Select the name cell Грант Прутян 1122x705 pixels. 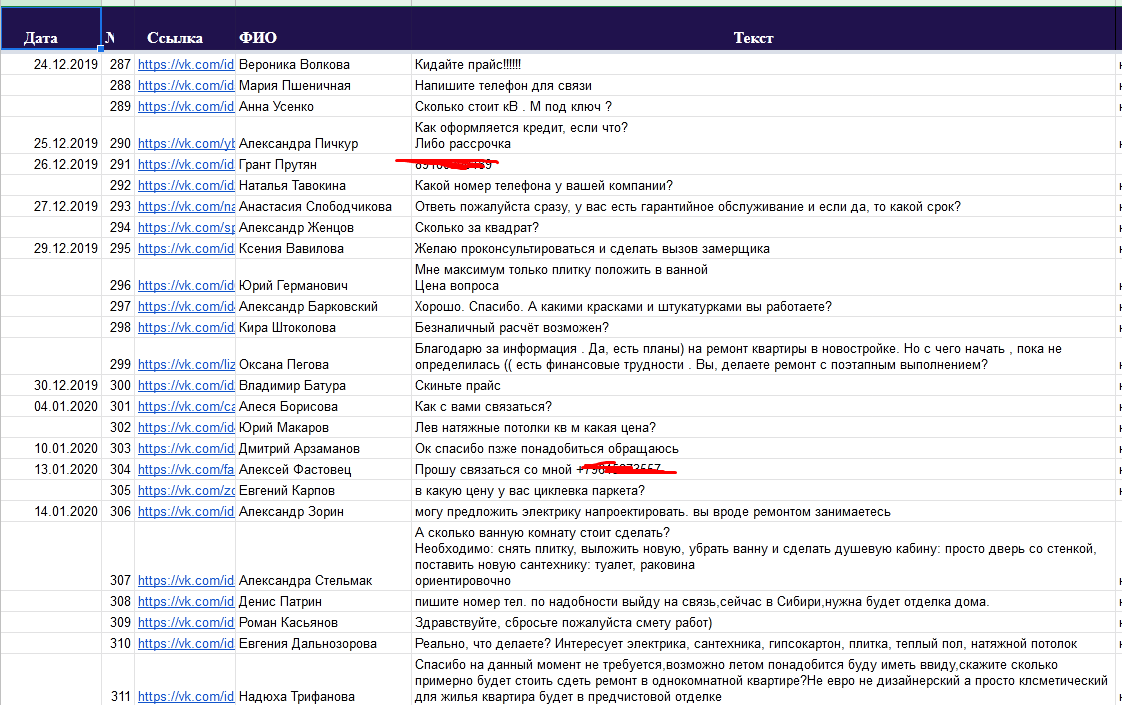(x=323, y=164)
